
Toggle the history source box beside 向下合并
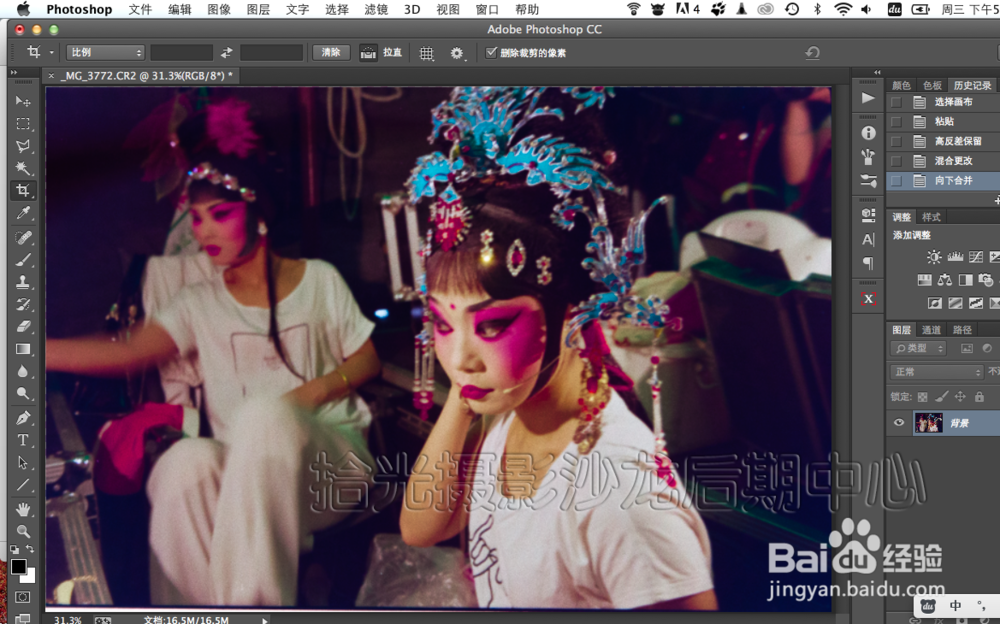(x=896, y=181)
